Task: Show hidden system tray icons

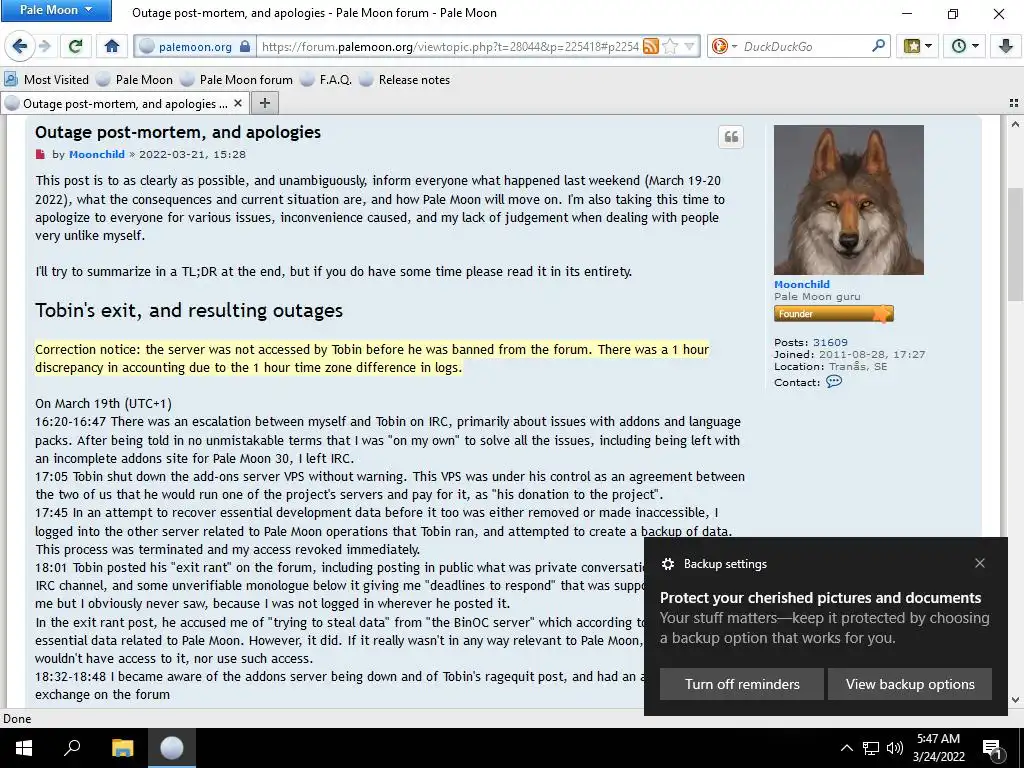Action: click(x=846, y=748)
